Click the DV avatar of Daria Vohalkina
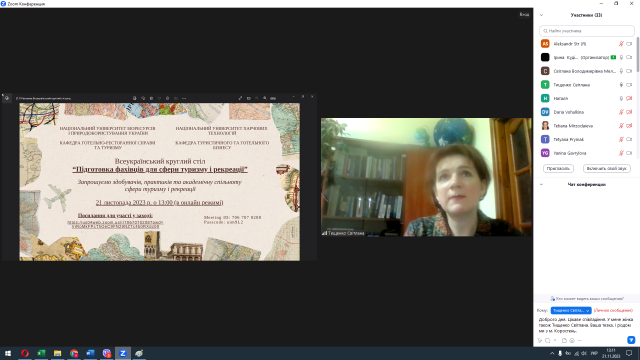The height and width of the screenshot is (360, 640). click(545, 112)
